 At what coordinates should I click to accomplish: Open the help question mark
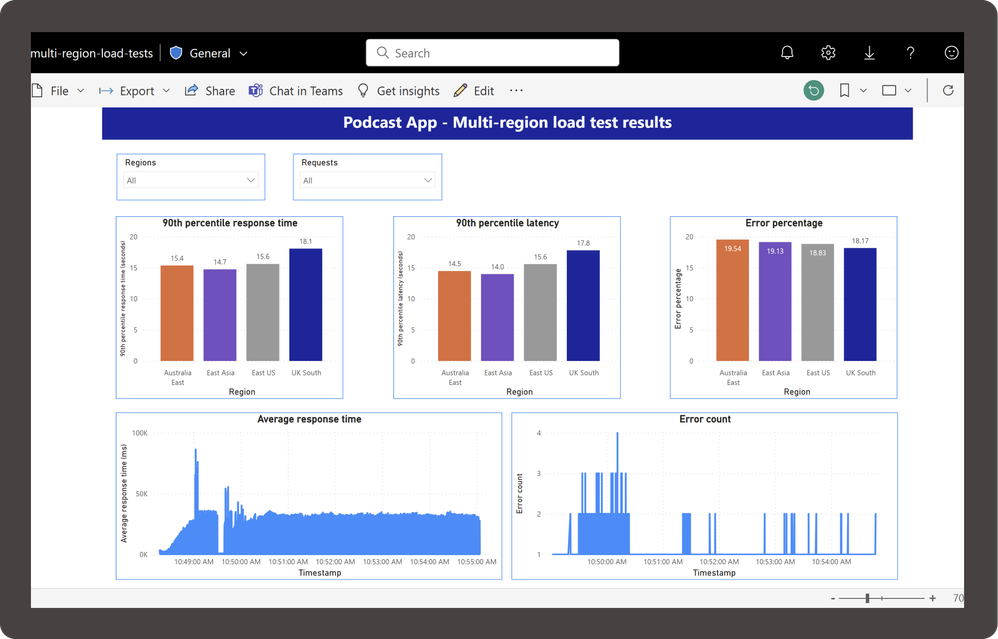pos(910,53)
